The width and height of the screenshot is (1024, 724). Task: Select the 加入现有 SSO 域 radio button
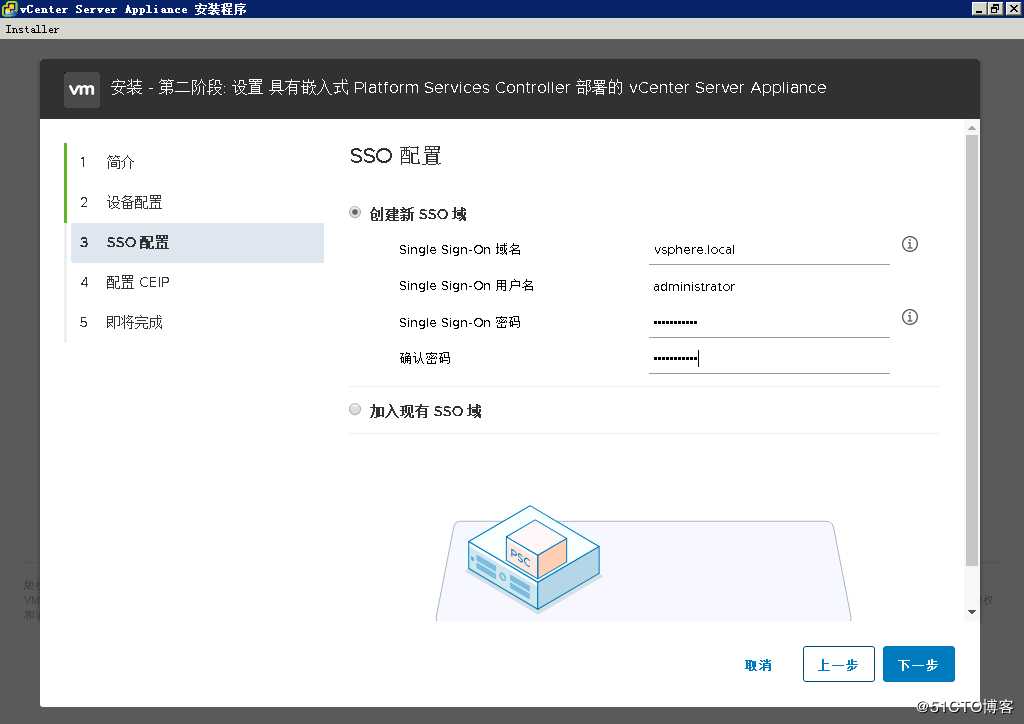355,409
